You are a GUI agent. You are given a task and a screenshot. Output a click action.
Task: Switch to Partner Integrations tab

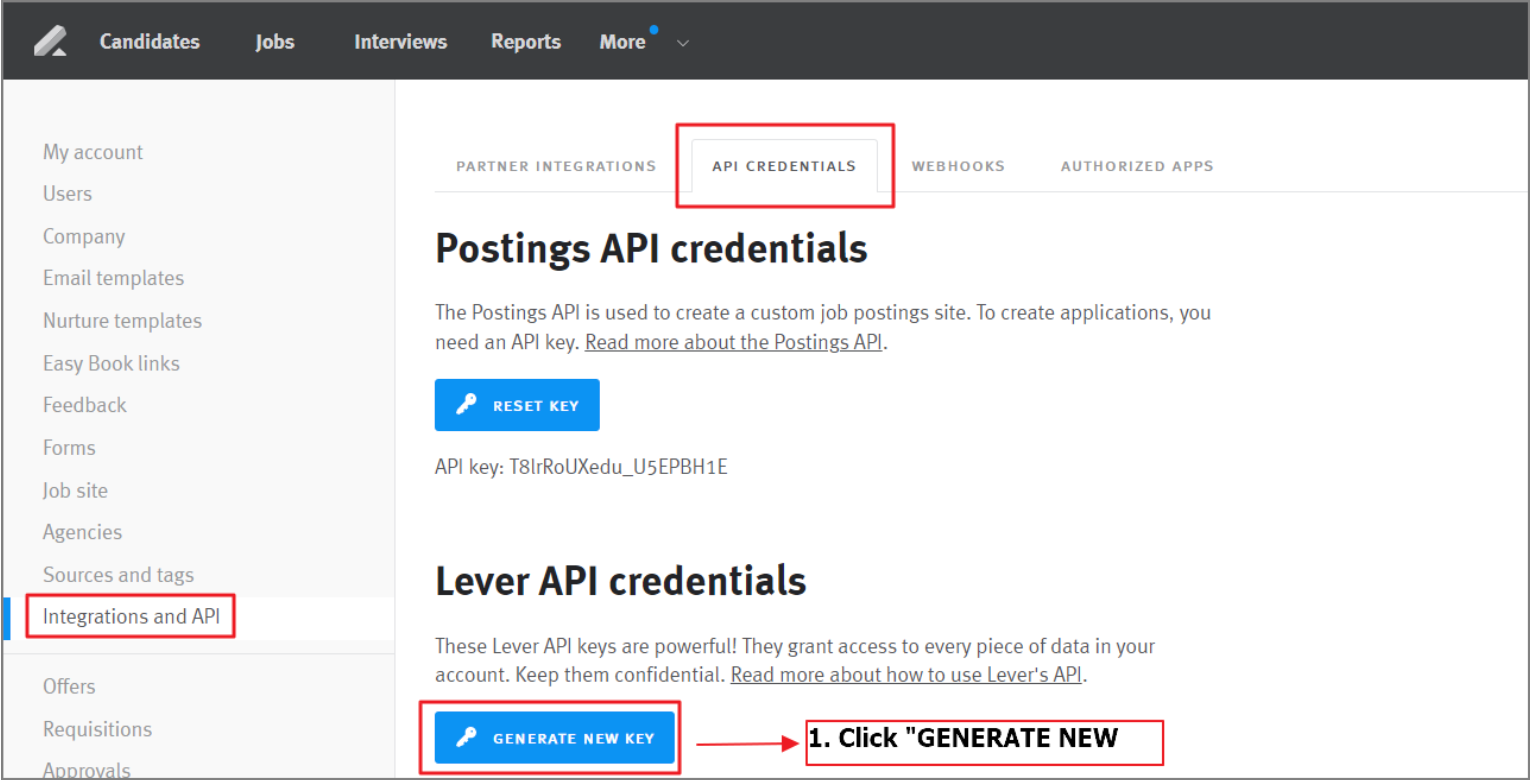tap(556, 166)
